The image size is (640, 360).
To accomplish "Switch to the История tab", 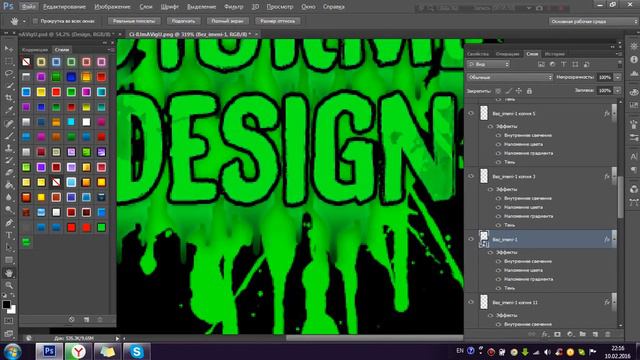I will tap(555, 54).
